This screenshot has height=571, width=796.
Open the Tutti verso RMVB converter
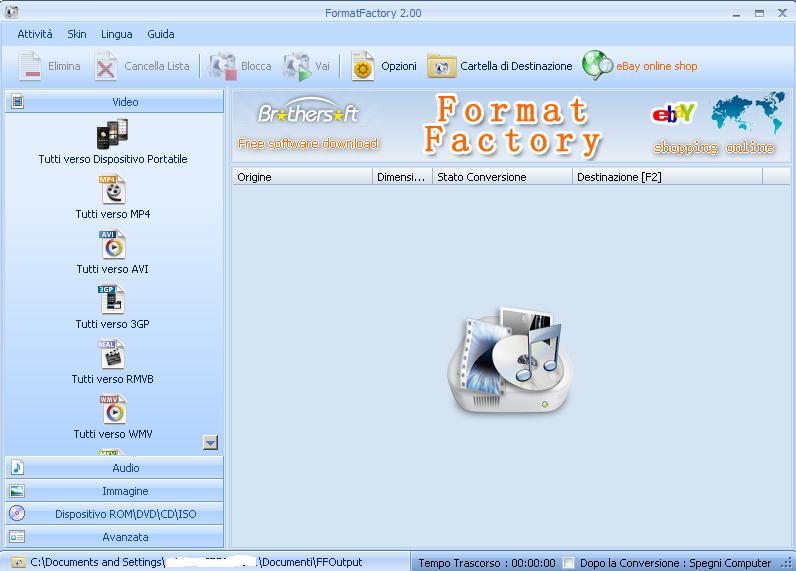click(112, 355)
